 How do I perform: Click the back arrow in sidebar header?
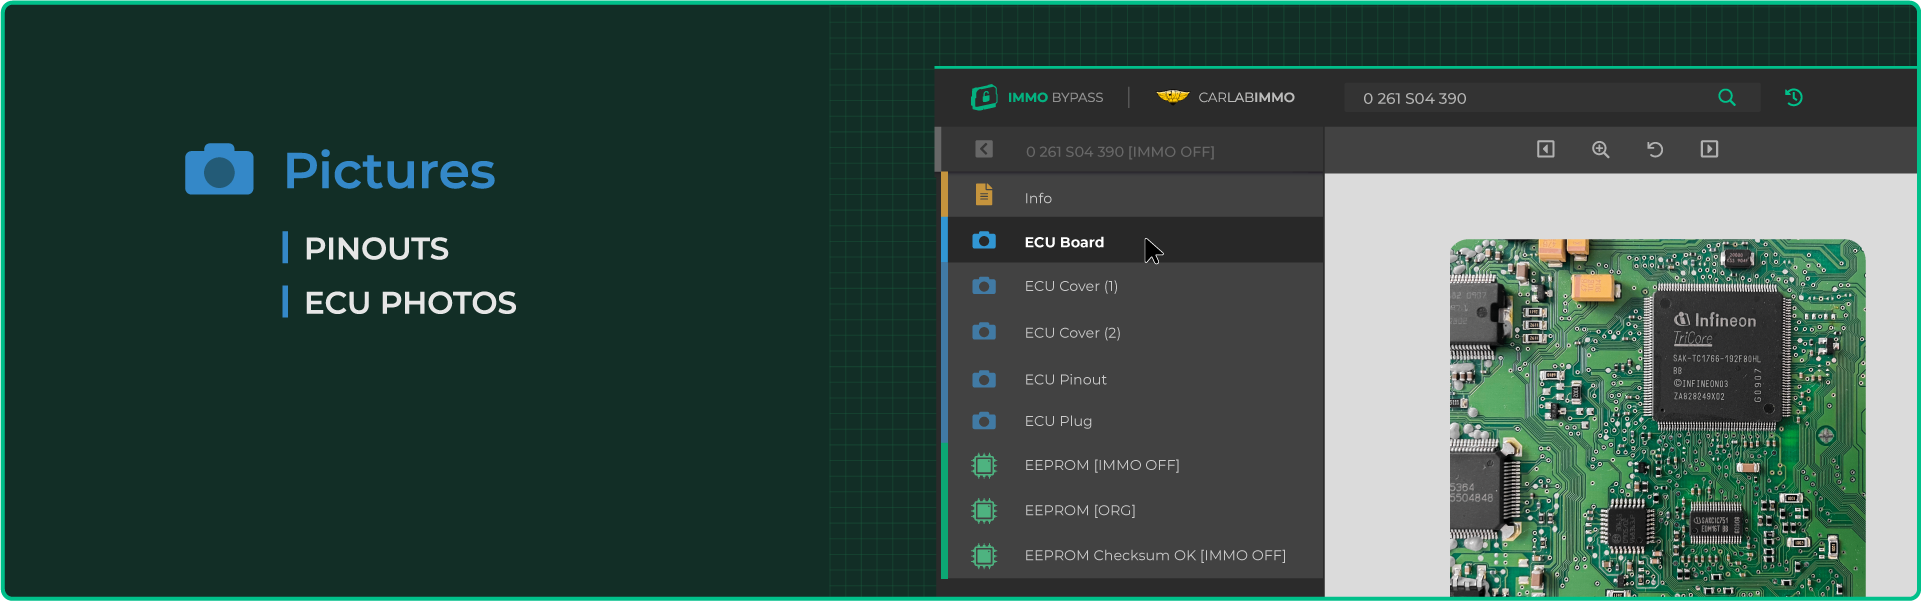984,149
